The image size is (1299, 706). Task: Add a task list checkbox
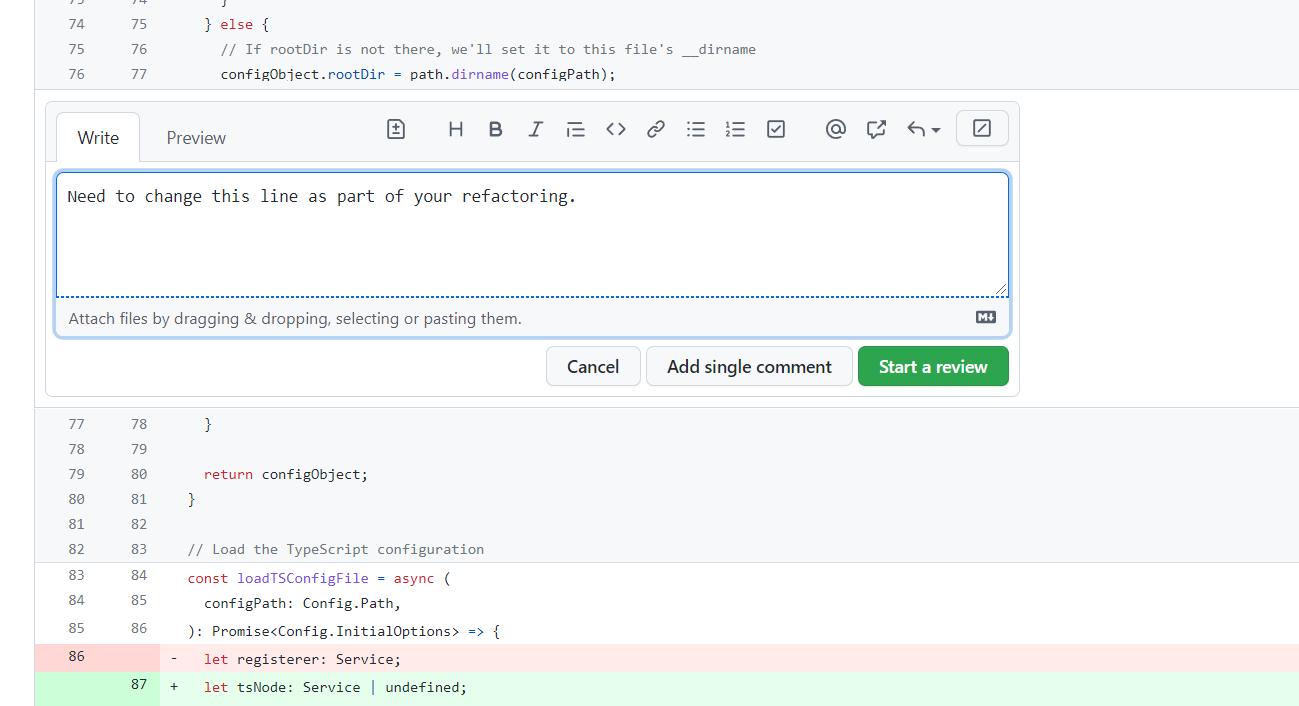(776, 129)
